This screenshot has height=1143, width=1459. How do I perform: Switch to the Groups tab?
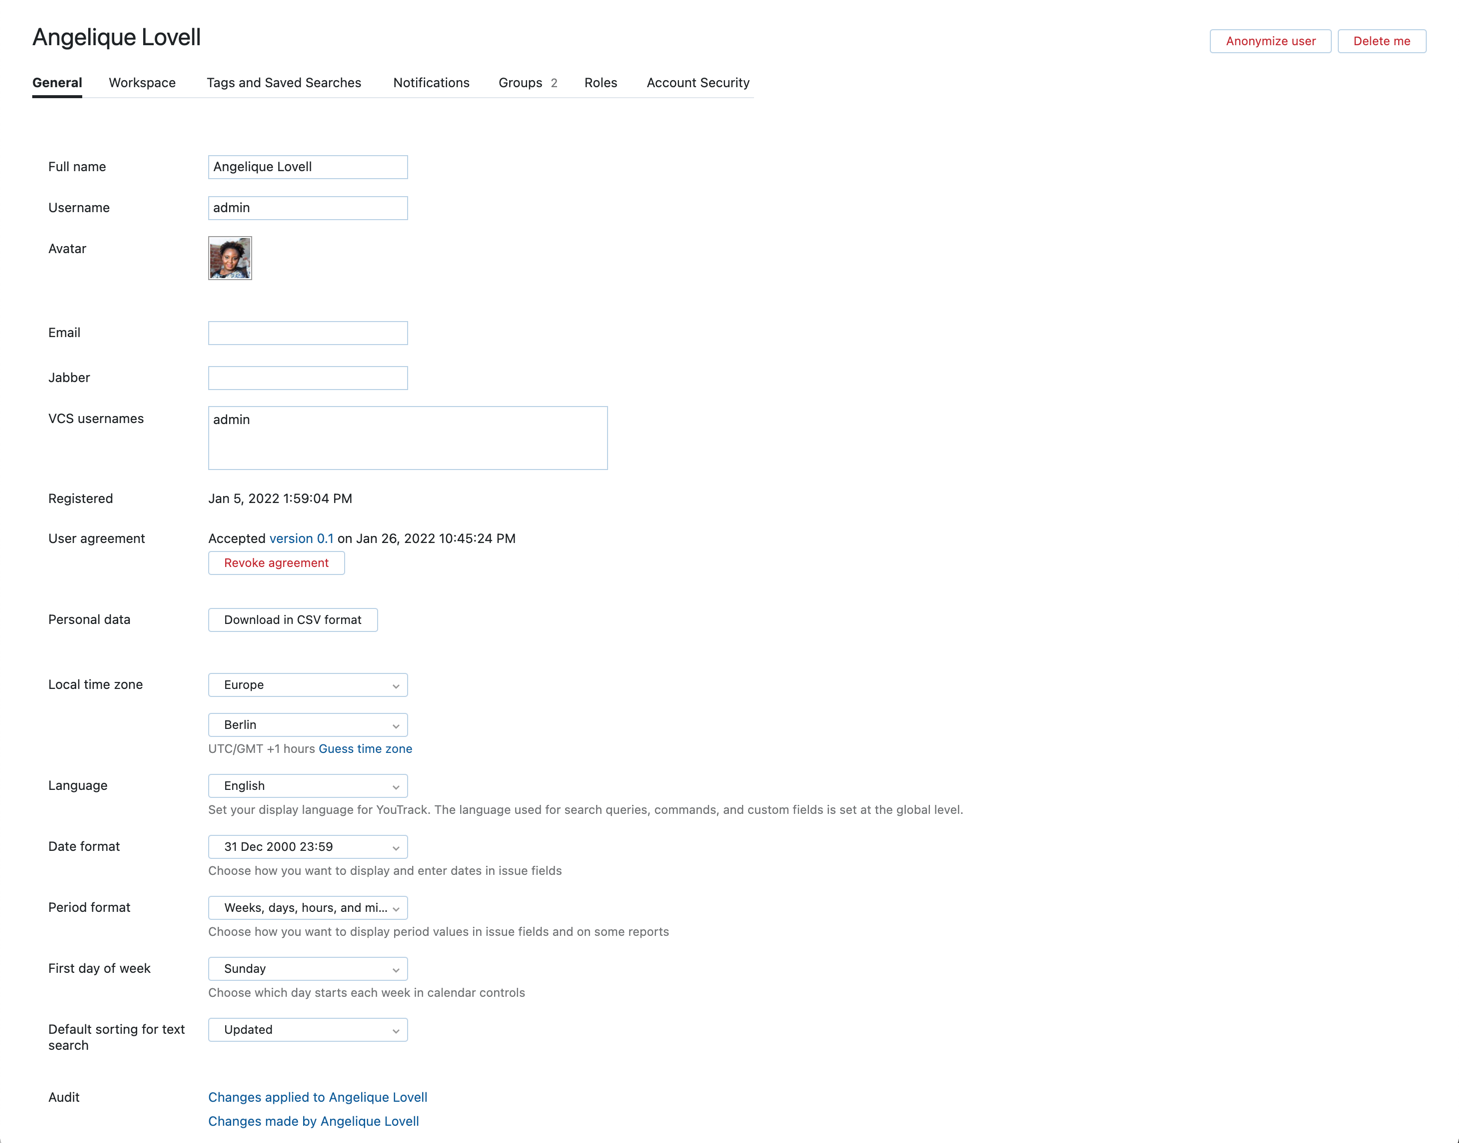coord(520,83)
